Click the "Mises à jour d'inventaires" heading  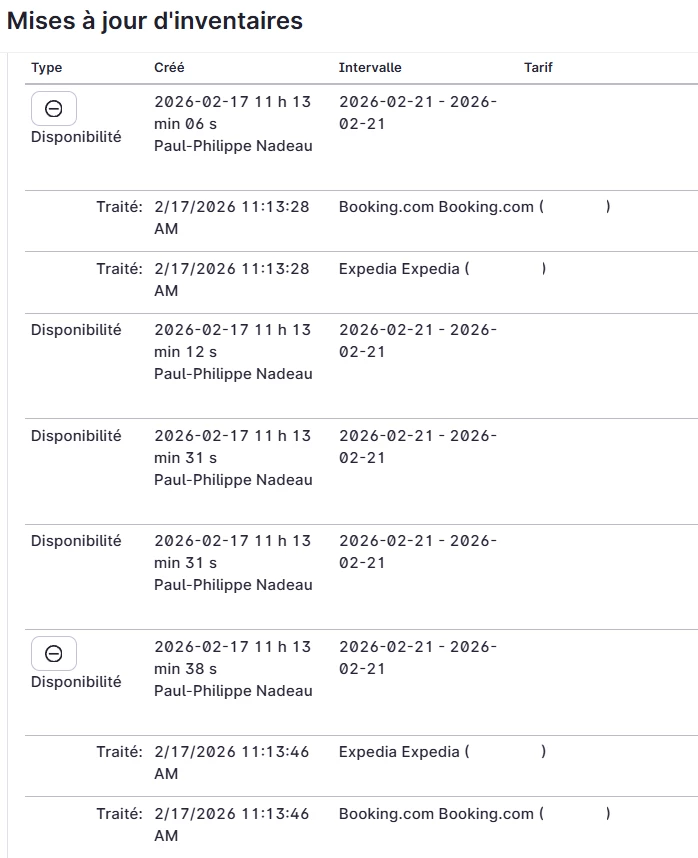[x=155, y=21]
